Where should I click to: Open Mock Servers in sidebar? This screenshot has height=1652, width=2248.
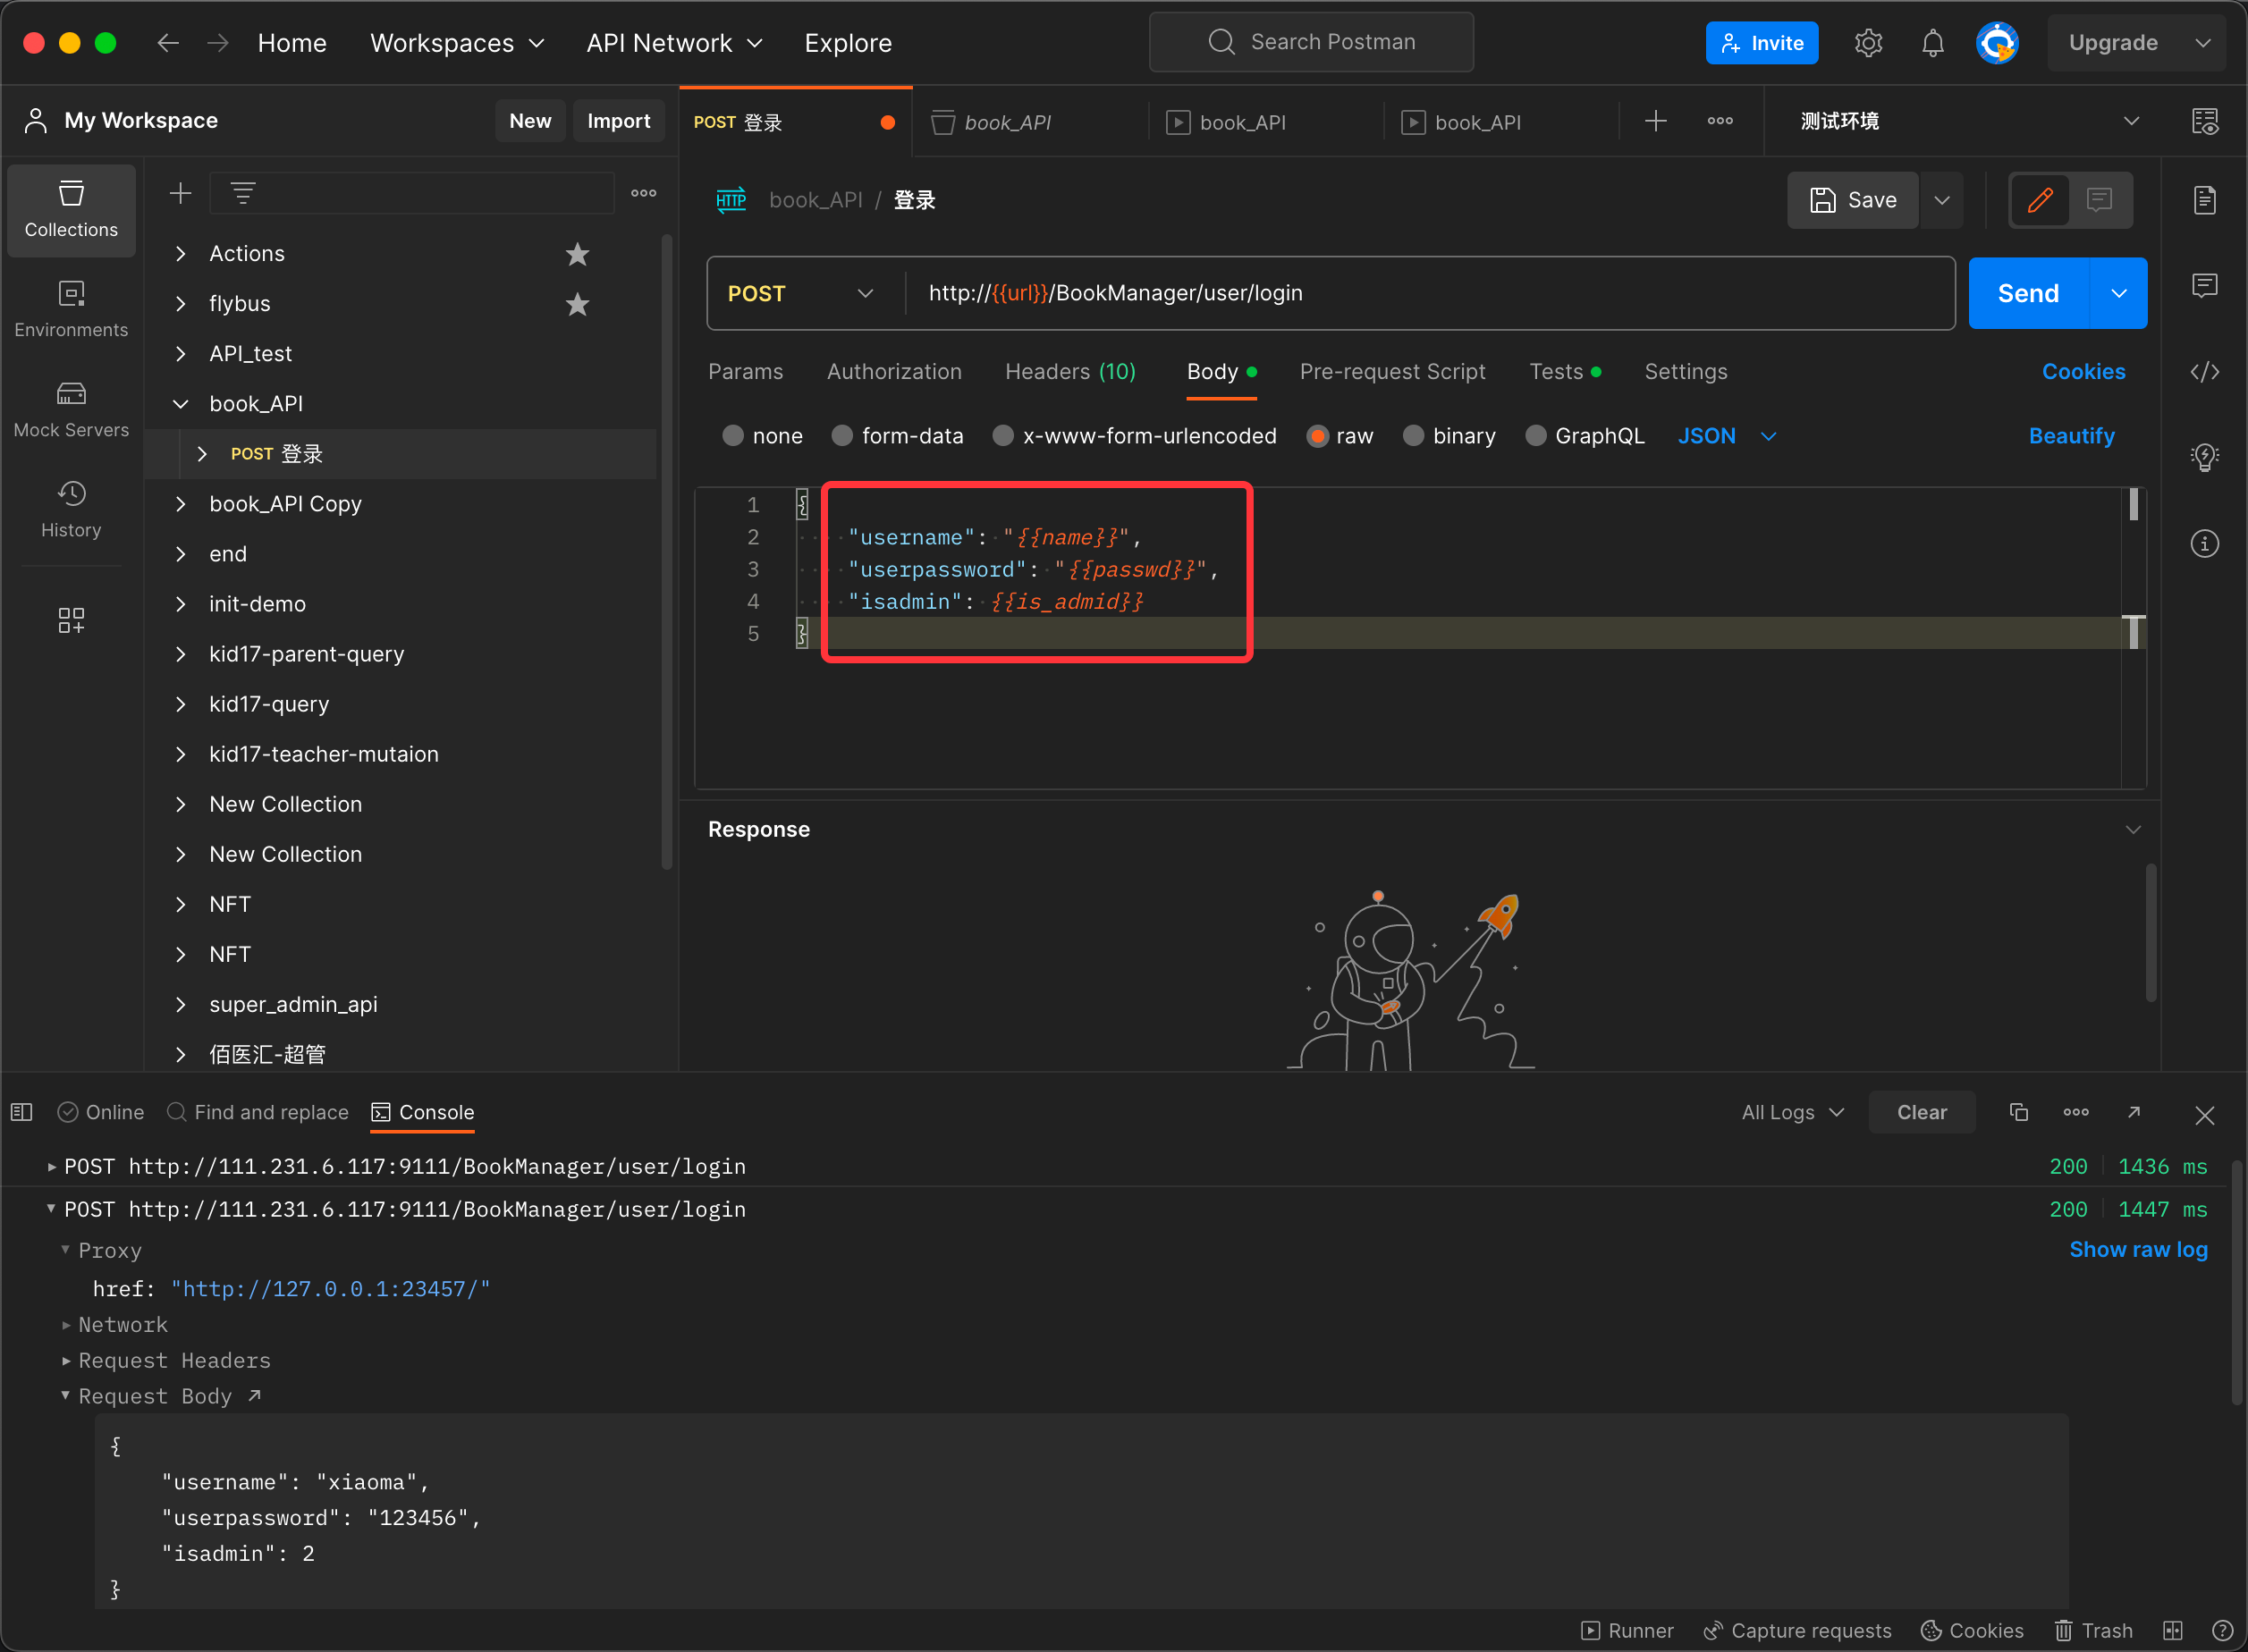tap(71, 409)
